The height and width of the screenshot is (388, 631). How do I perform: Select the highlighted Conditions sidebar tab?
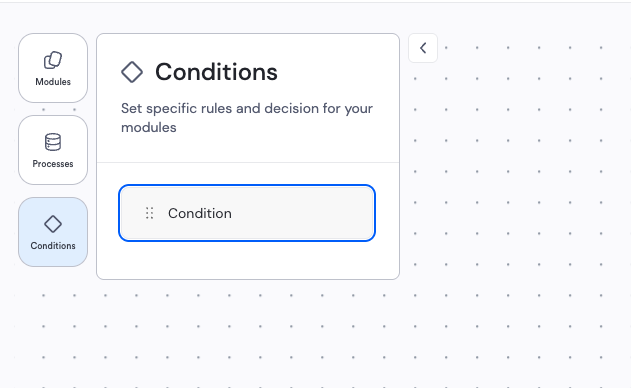pos(53,232)
